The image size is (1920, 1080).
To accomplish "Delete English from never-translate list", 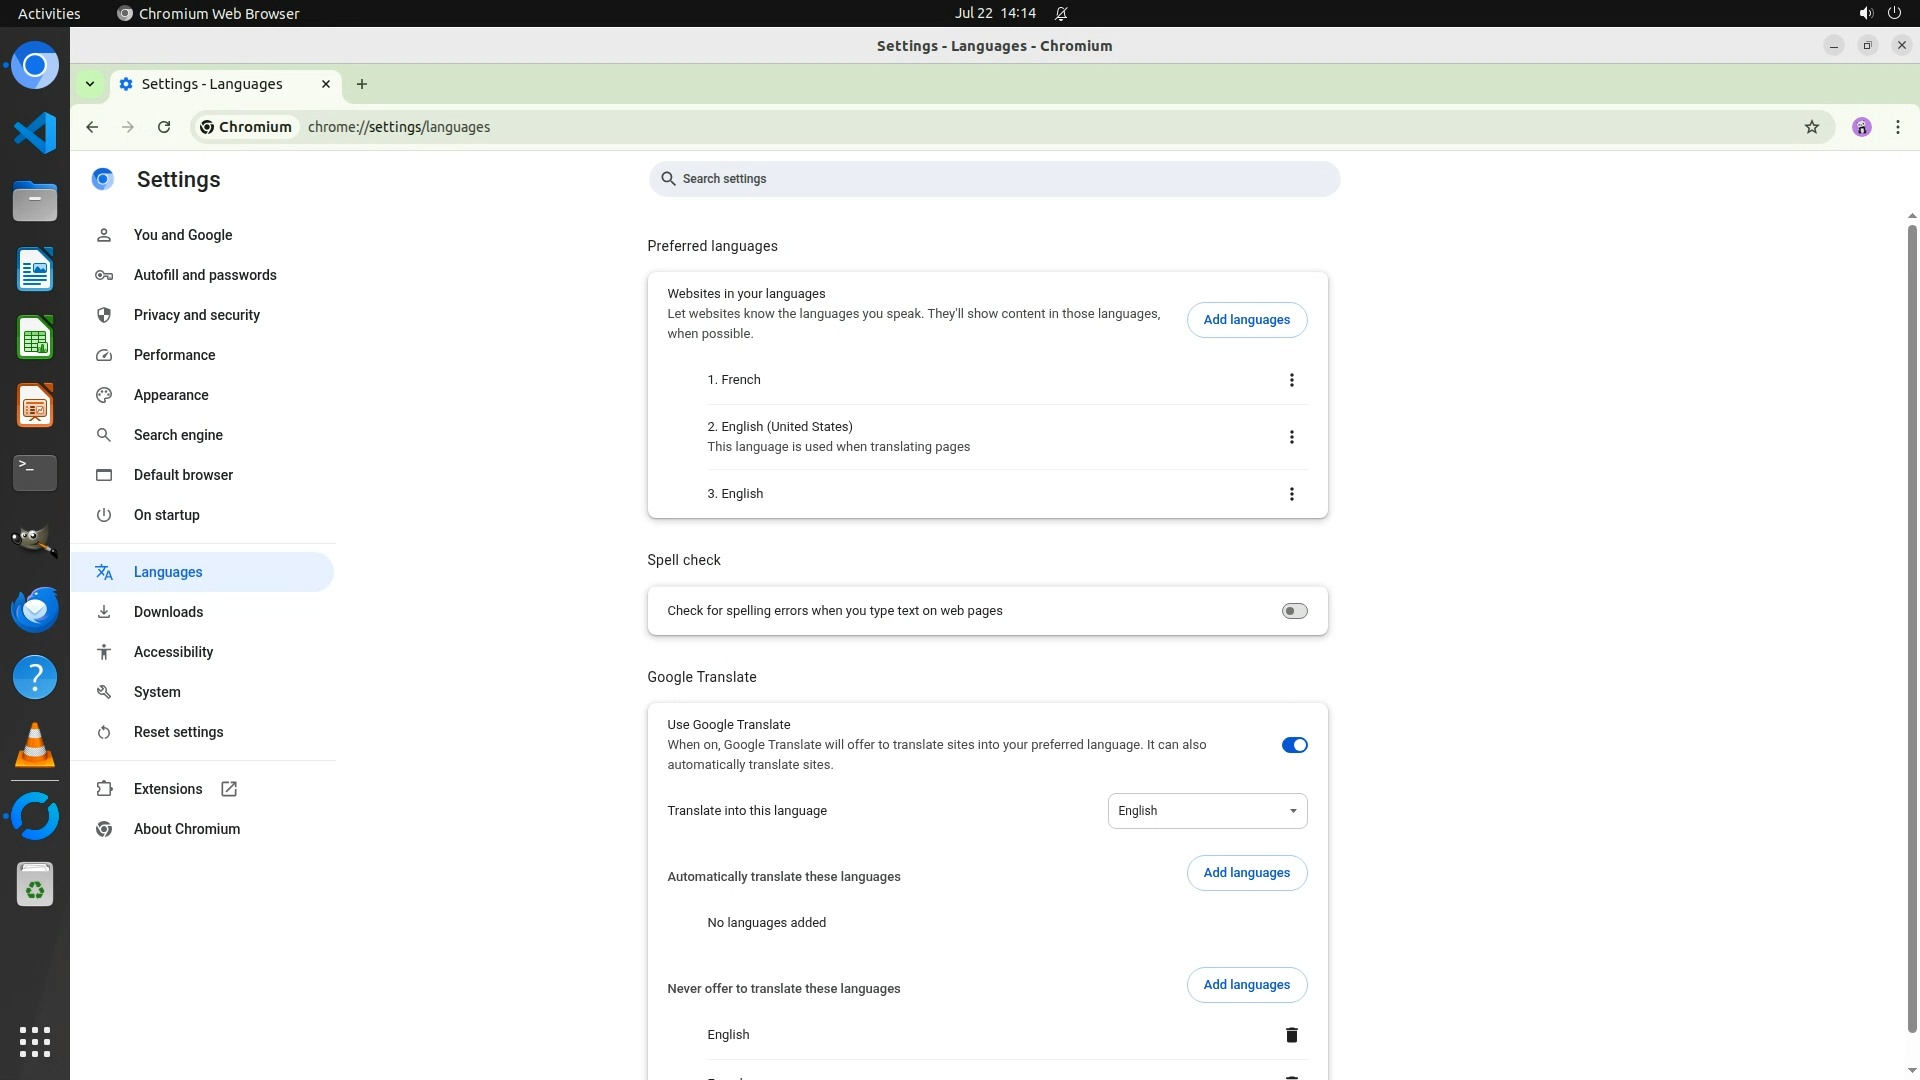I will pos(1291,1035).
